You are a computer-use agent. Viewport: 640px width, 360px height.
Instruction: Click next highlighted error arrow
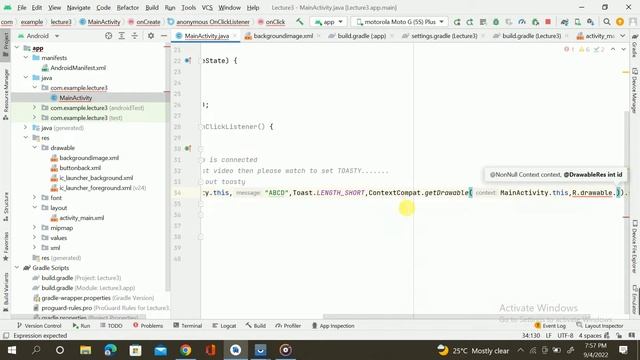click(624, 49)
